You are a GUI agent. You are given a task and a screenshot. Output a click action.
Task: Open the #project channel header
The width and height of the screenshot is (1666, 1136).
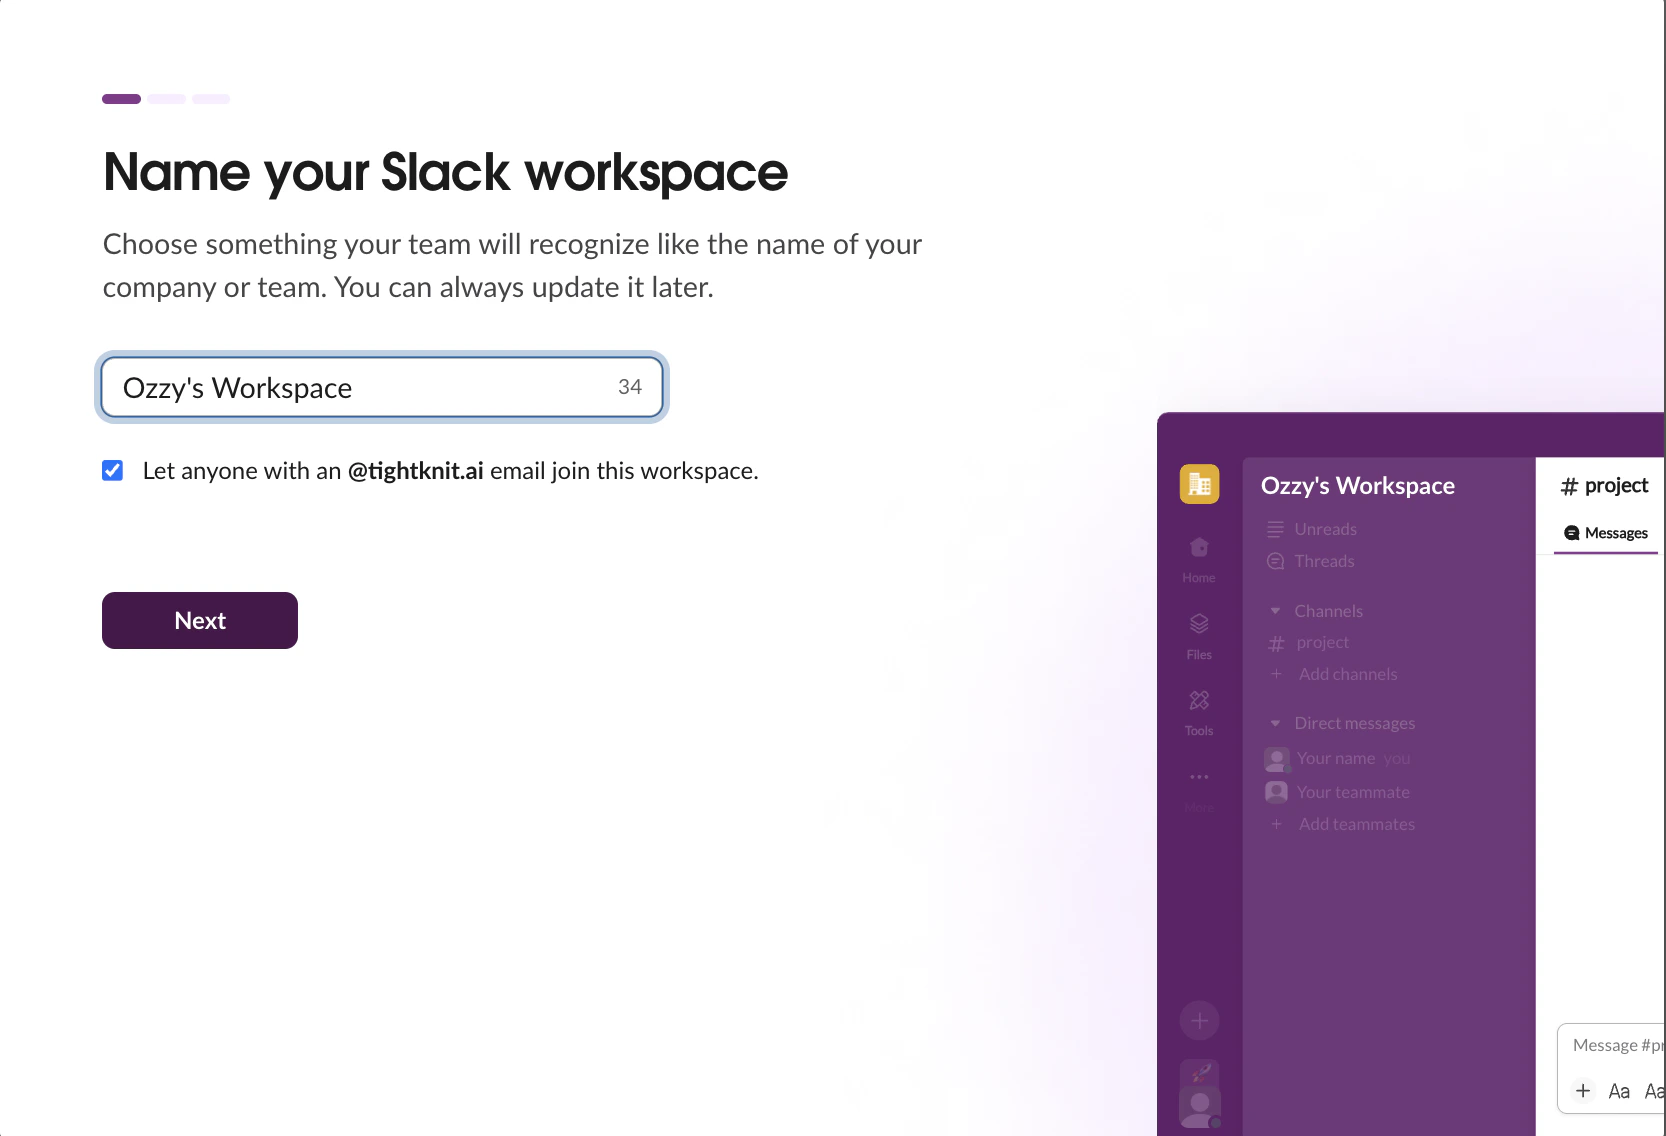[x=1604, y=485]
